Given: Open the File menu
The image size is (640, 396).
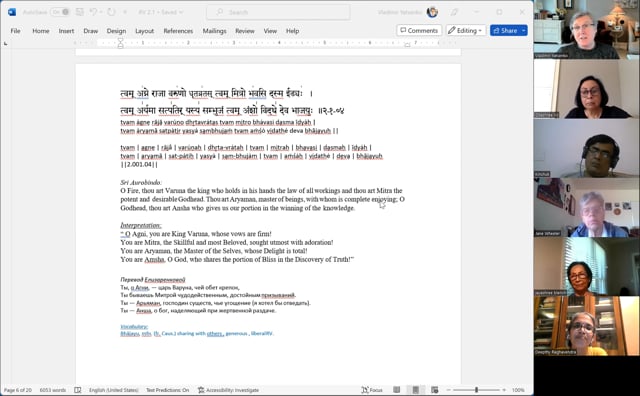Looking at the screenshot, I should (x=16, y=31).
